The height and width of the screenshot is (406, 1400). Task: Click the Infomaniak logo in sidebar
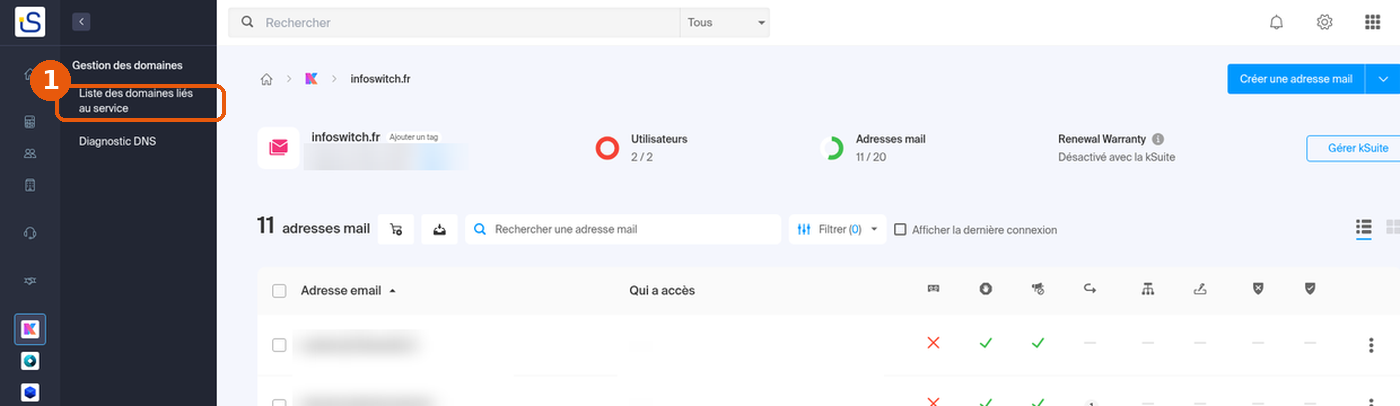30,21
